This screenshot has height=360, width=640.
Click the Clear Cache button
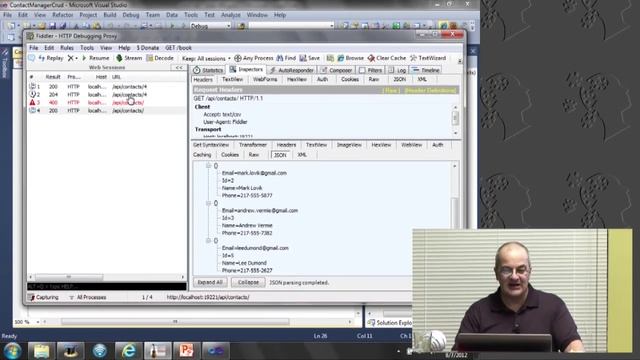[387, 58]
